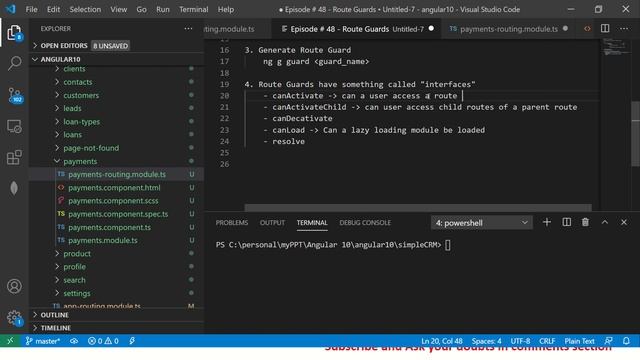Split the editor to the right
Viewport: 640px width, 360px height.
(605, 29)
